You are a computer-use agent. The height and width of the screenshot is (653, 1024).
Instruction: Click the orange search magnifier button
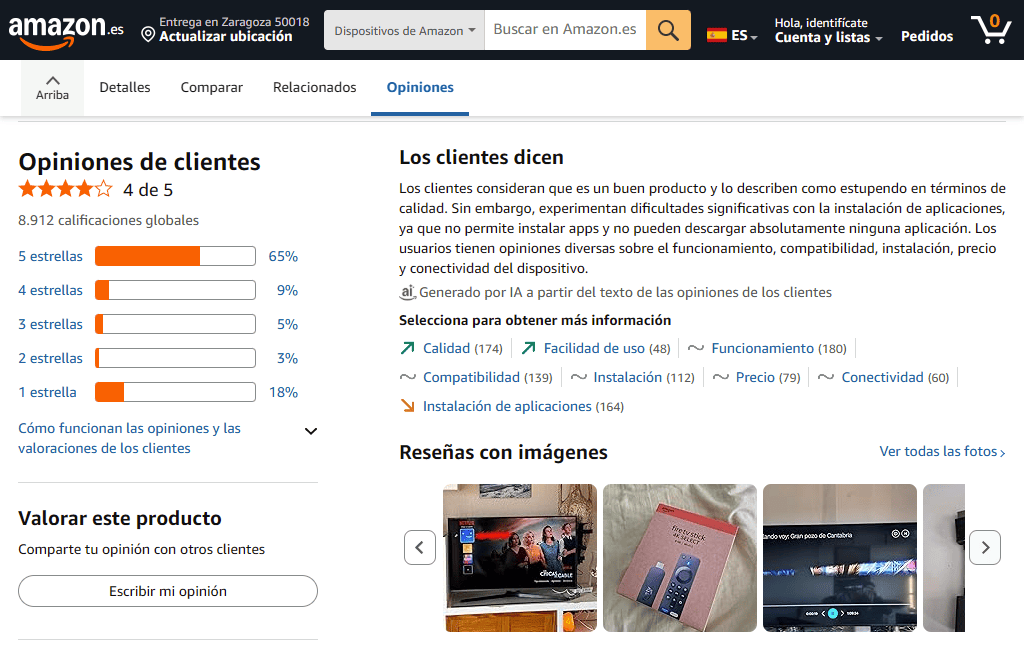click(668, 30)
